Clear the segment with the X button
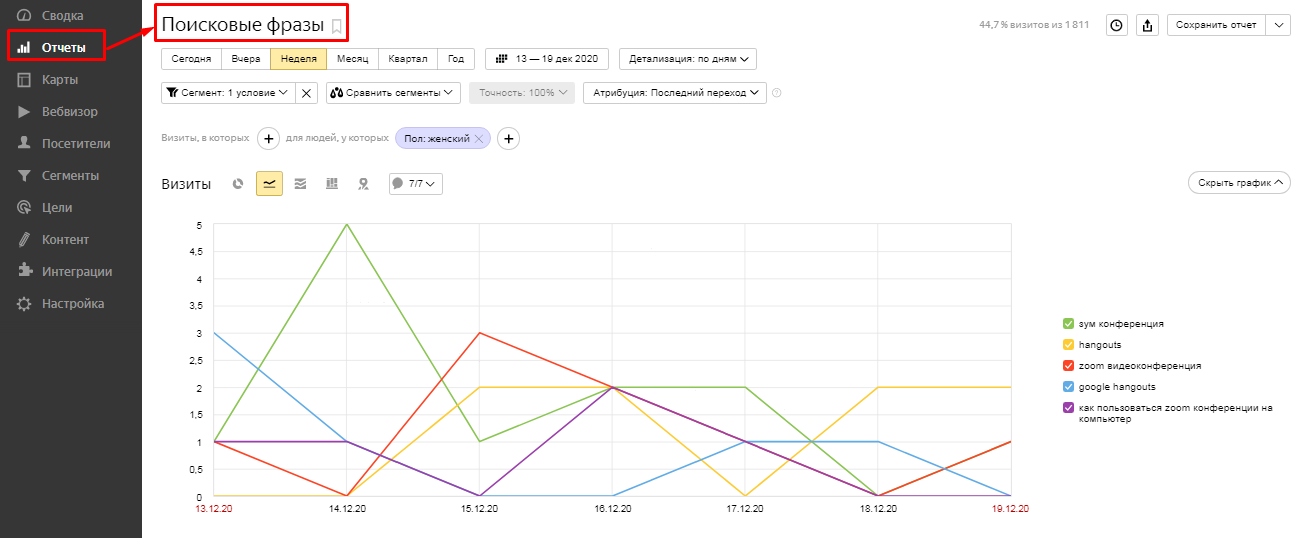The image size is (1299, 538). (307, 93)
